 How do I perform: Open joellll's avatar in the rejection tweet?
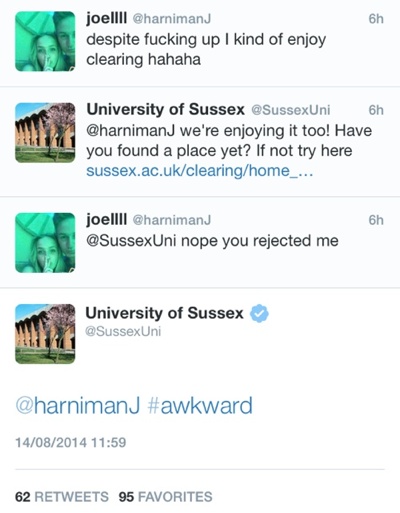pos(45,243)
